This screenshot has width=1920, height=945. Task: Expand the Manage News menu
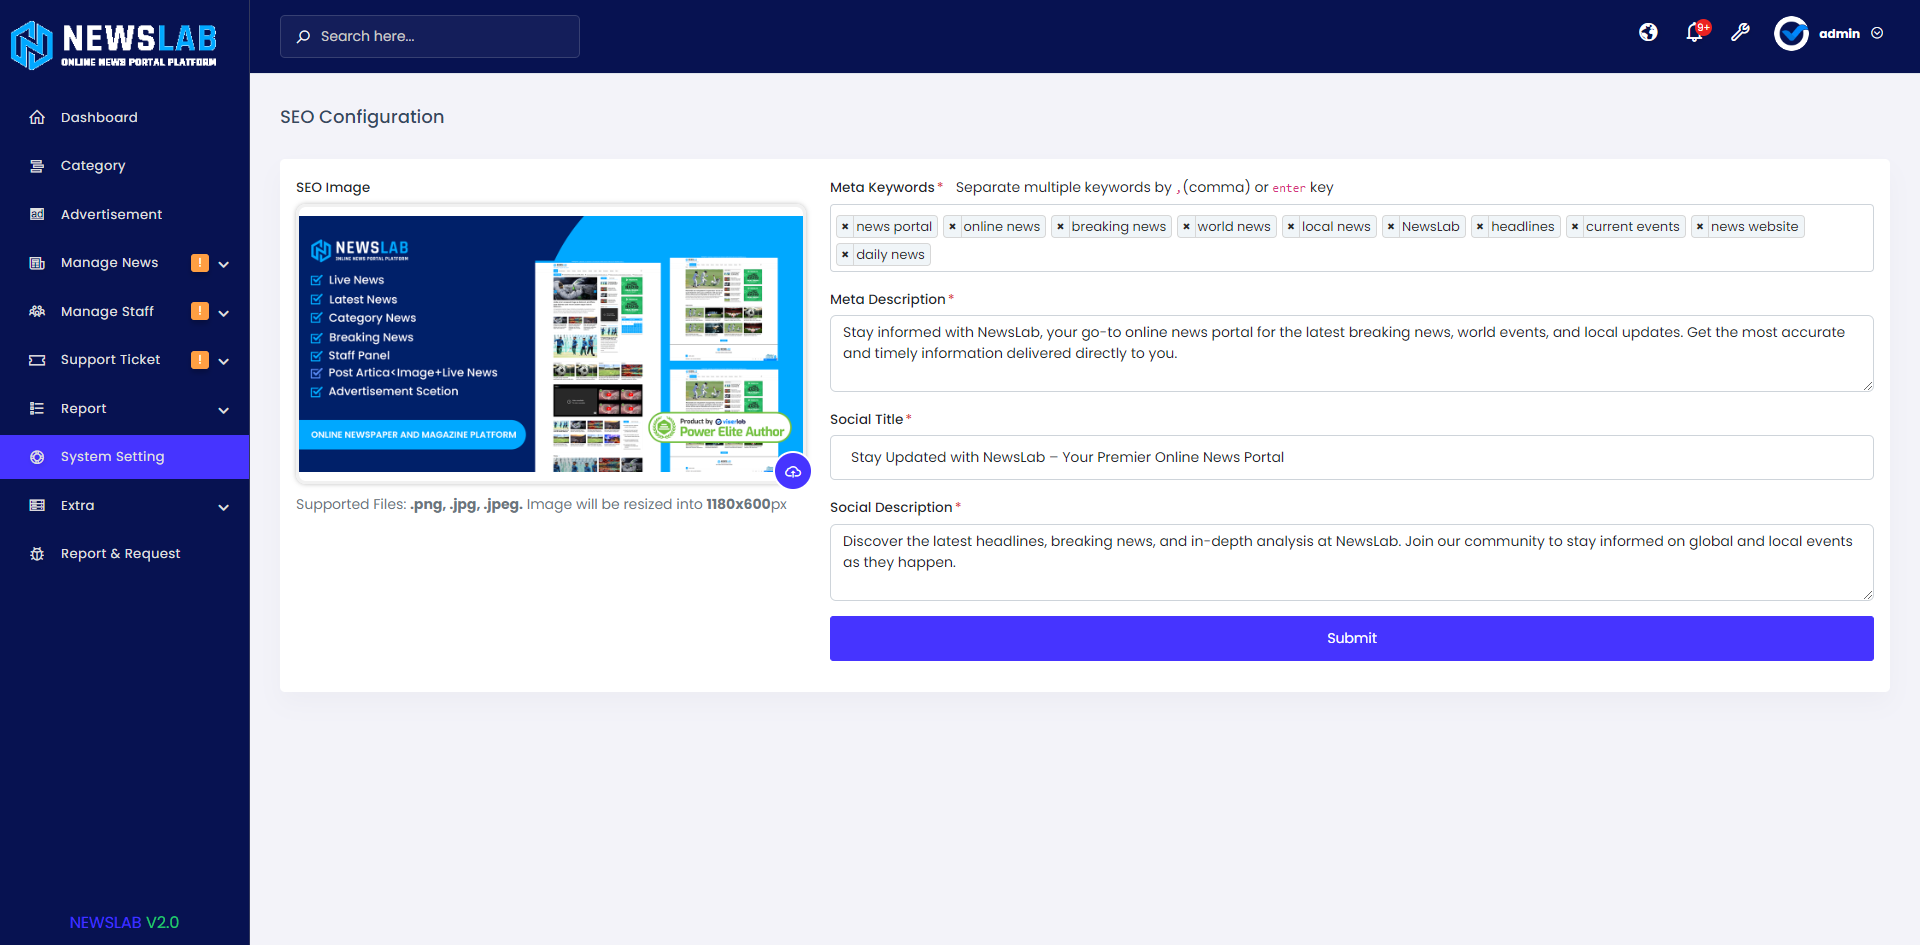224,262
